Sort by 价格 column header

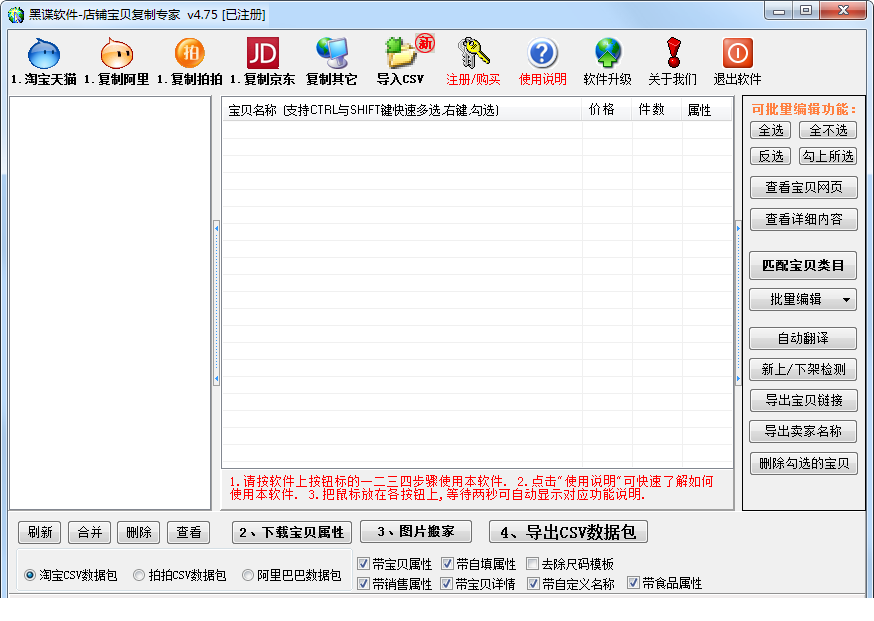click(607, 110)
